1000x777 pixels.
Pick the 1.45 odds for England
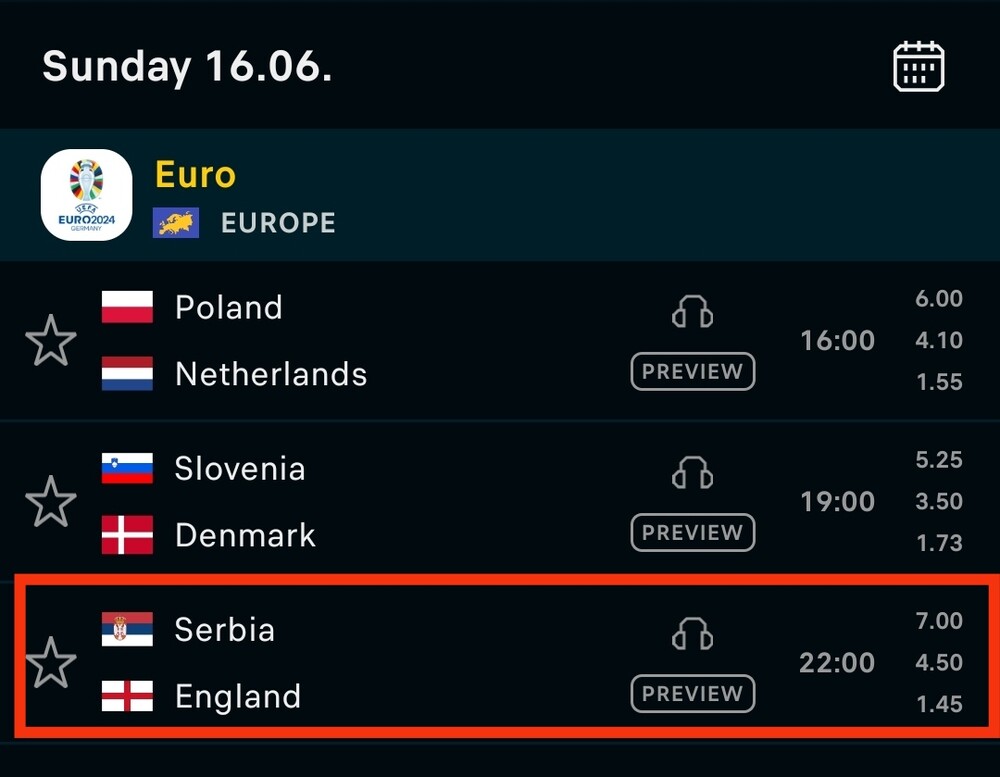(939, 704)
